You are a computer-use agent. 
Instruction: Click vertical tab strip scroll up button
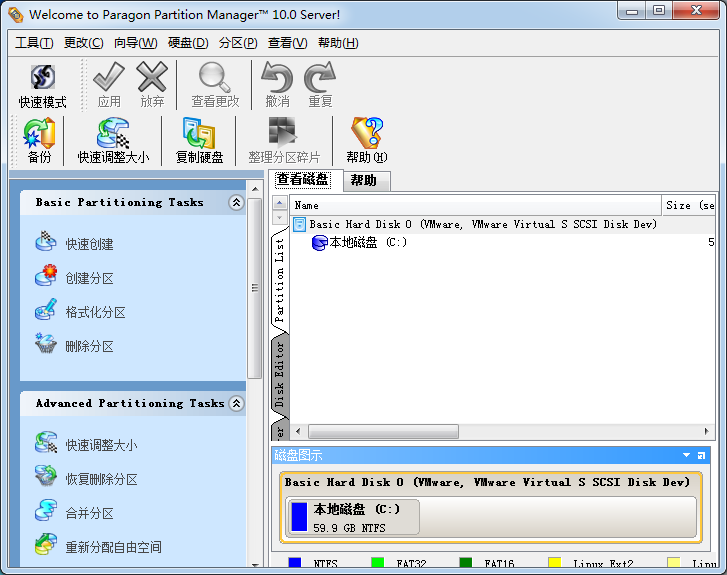[x=280, y=203]
